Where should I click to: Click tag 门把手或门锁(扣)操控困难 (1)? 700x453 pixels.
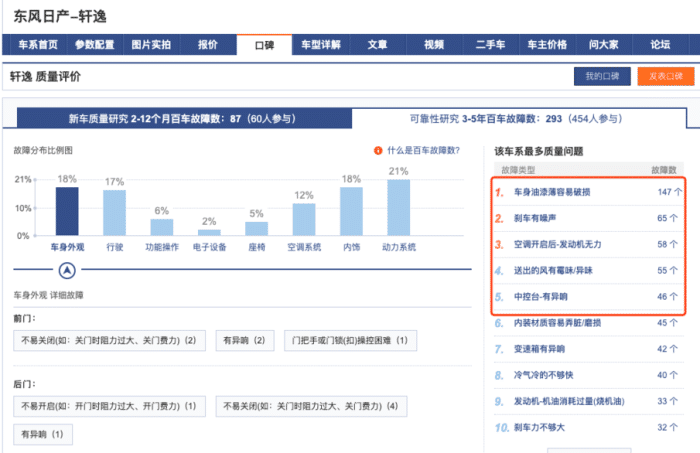(x=350, y=341)
